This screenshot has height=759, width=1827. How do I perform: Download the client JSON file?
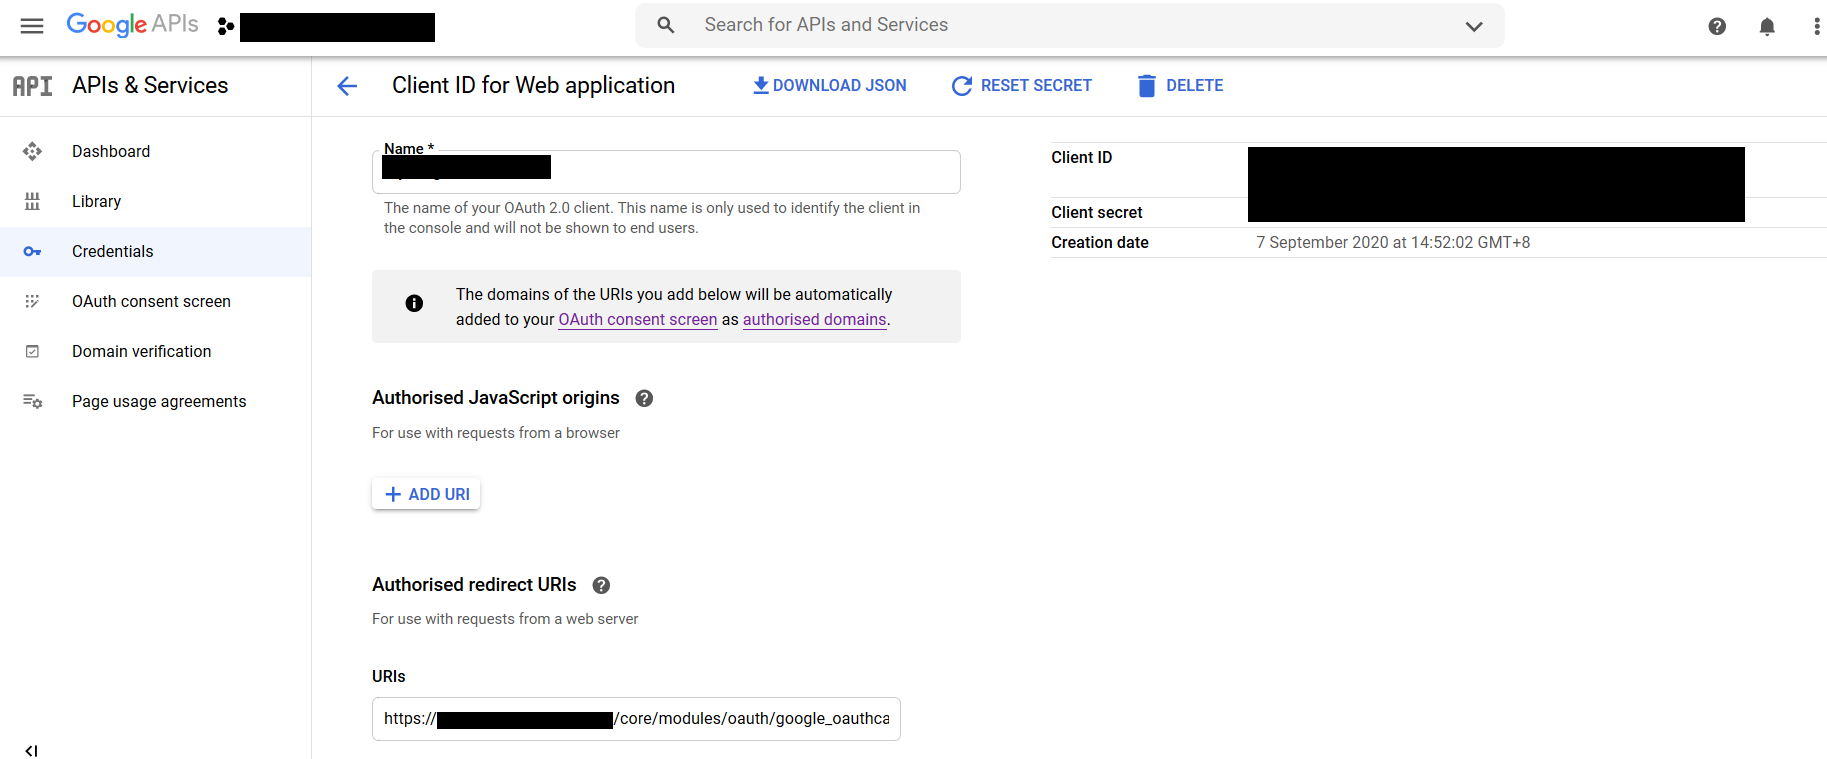(x=829, y=86)
